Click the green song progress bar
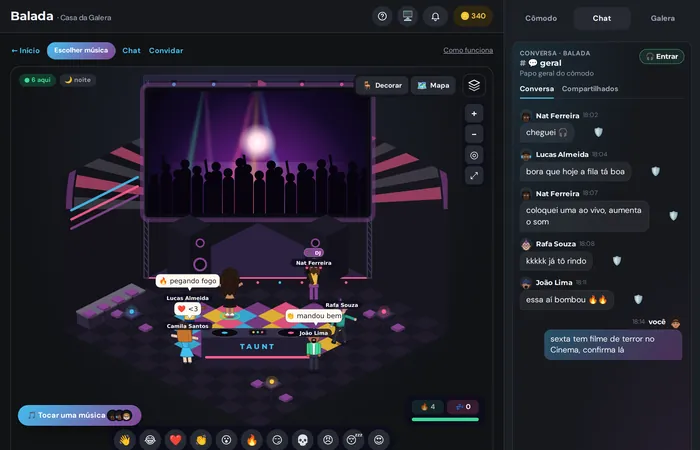The width and height of the screenshot is (700, 450). coord(445,420)
